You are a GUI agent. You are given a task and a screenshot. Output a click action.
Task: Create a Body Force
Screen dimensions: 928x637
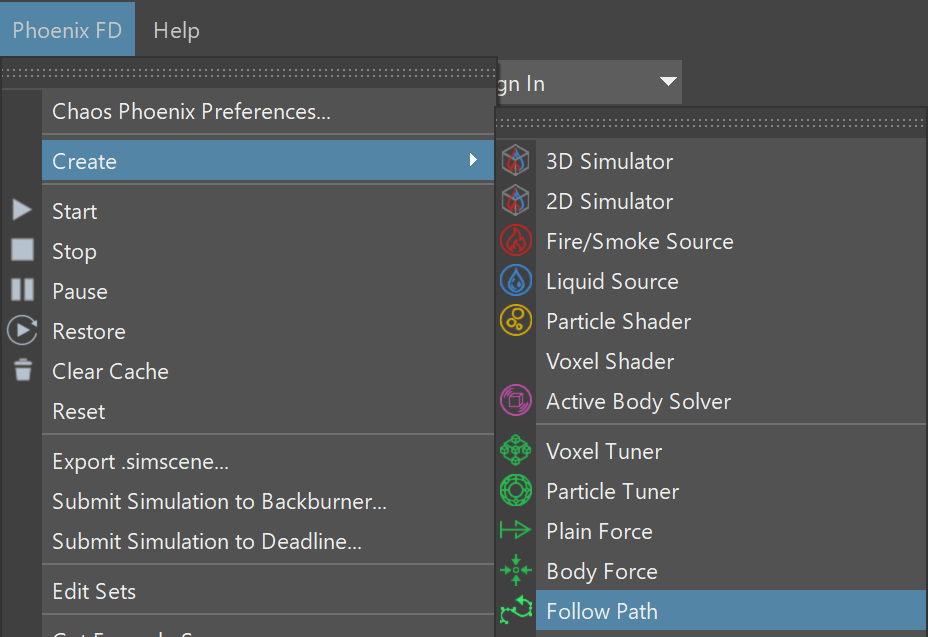730,571
